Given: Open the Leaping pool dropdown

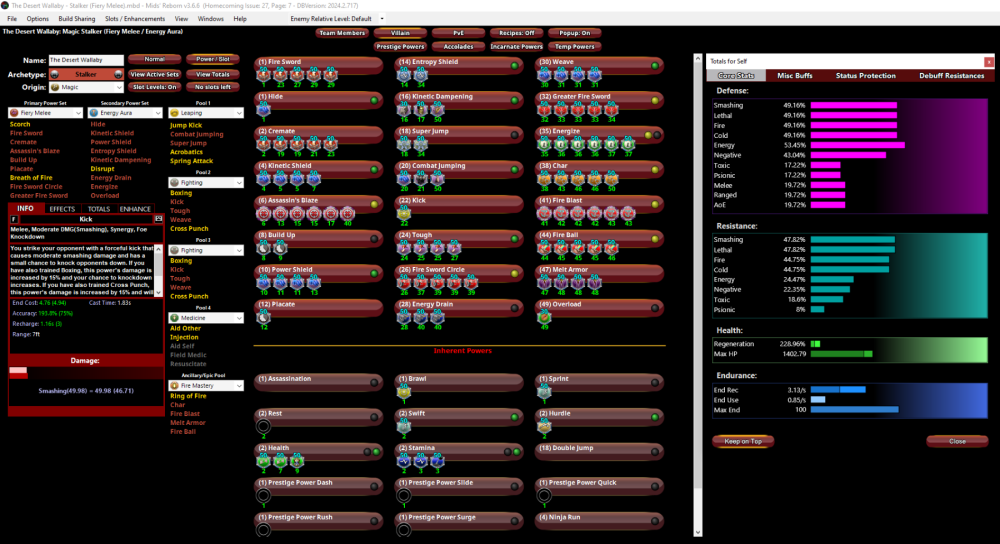Looking at the screenshot, I should (x=206, y=113).
